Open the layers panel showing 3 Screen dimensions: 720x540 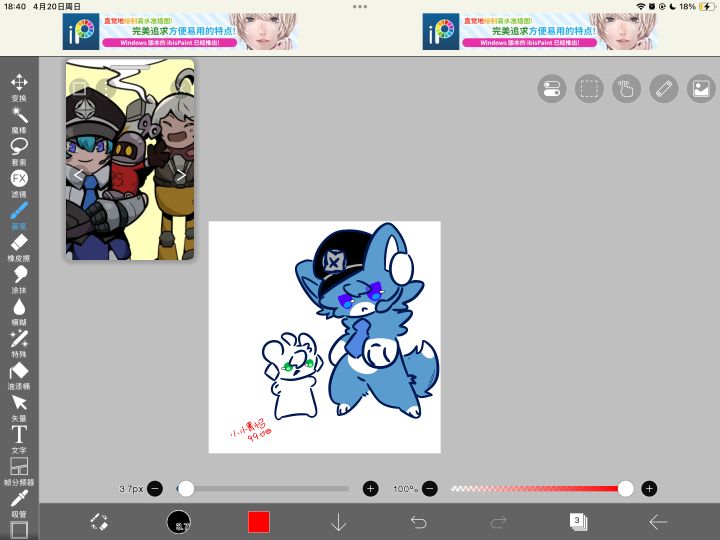pos(578,522)
